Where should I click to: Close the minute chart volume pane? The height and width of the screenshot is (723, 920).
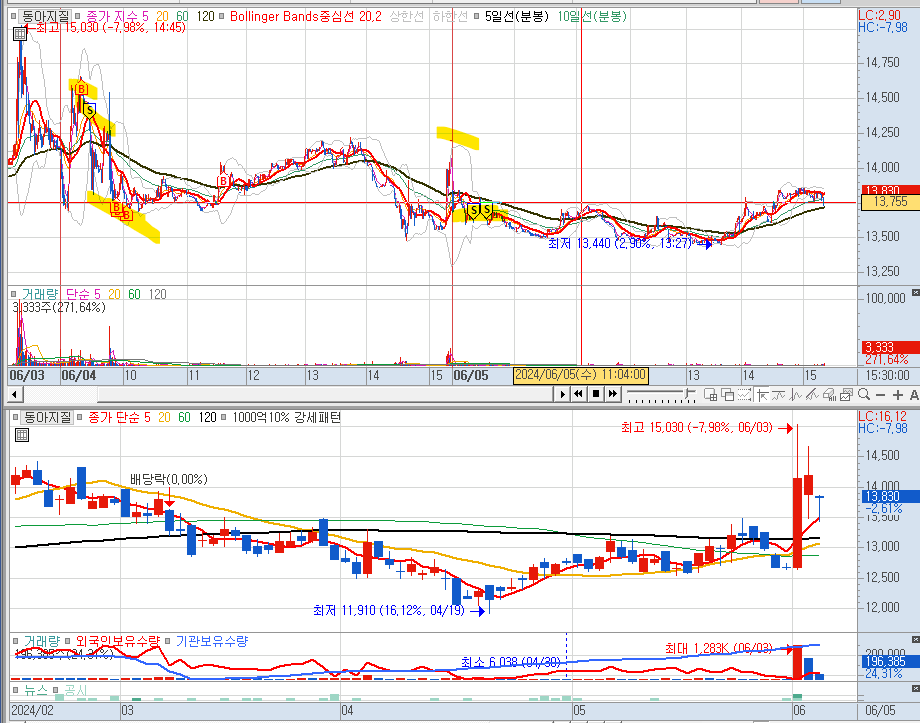[915, 292]
